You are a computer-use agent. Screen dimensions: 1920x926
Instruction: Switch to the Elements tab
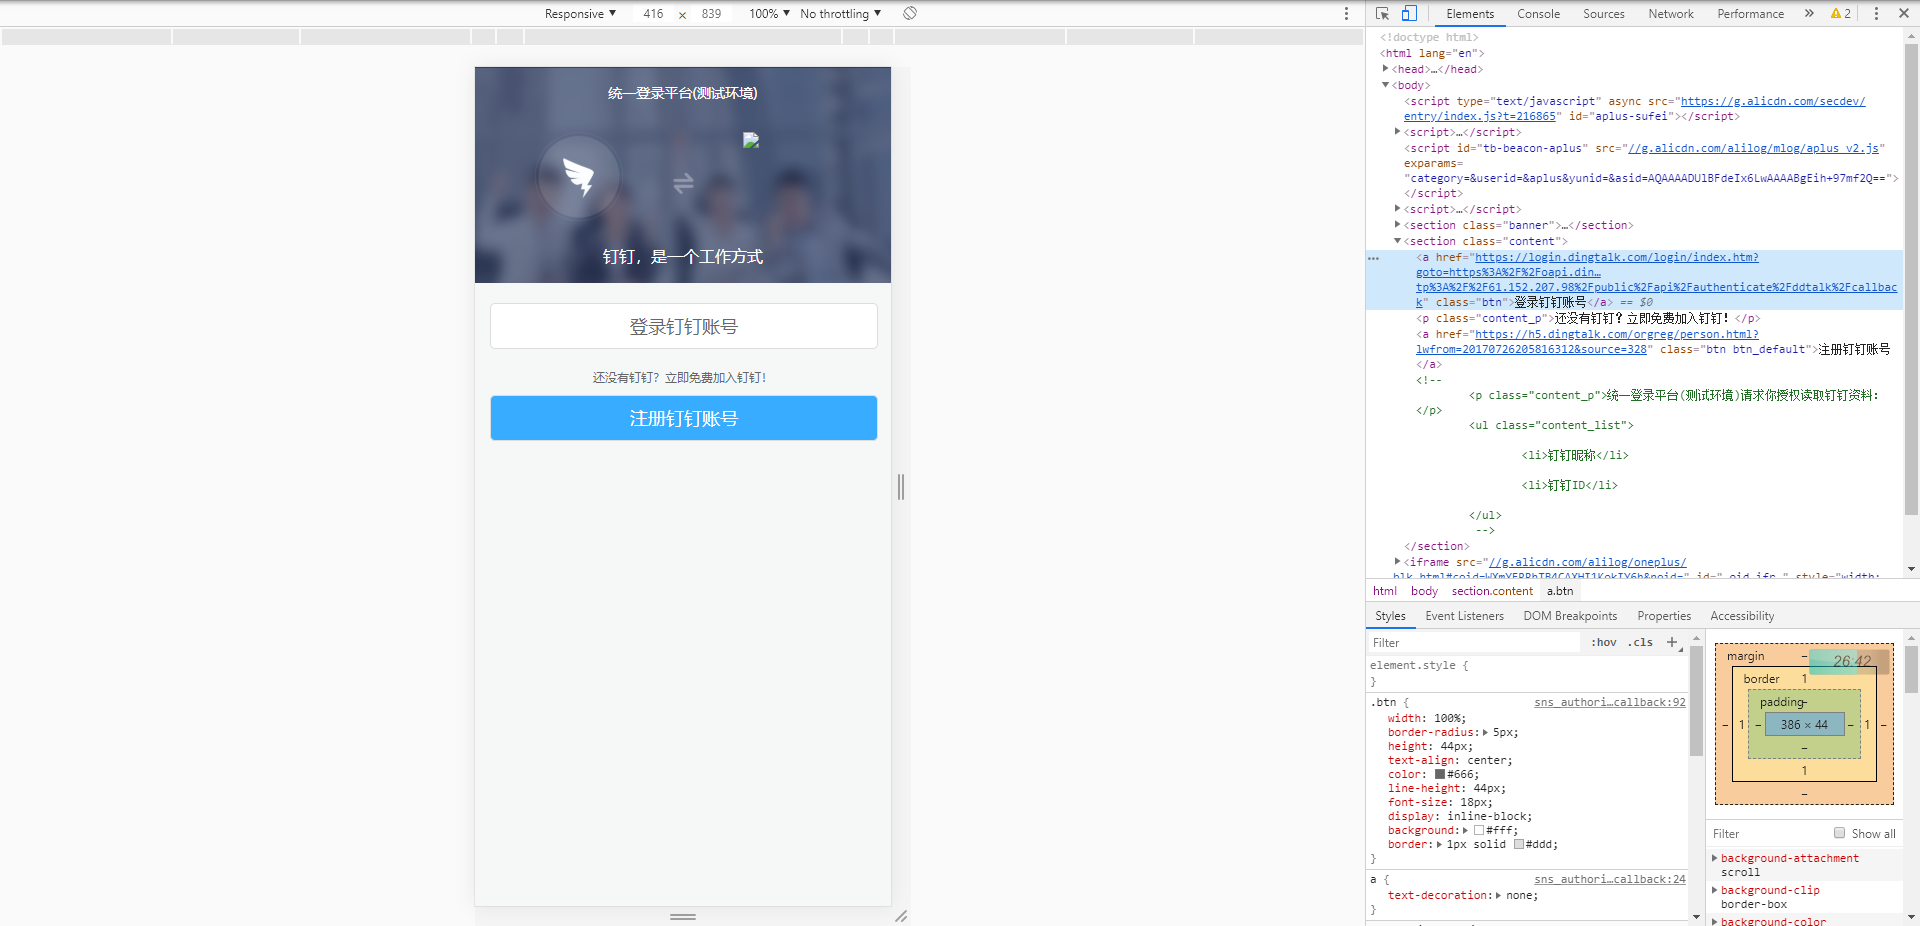pyautogui.click(x=1470, y=13)
